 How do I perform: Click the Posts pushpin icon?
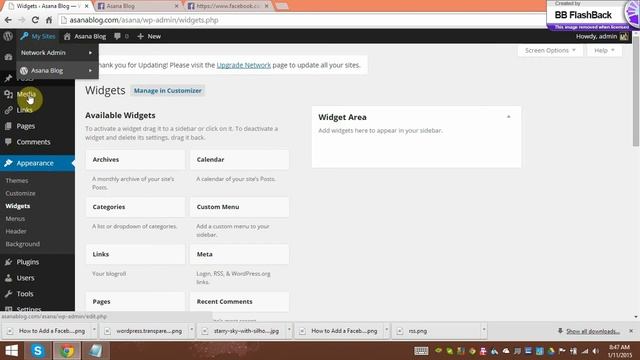pos(8,78)
